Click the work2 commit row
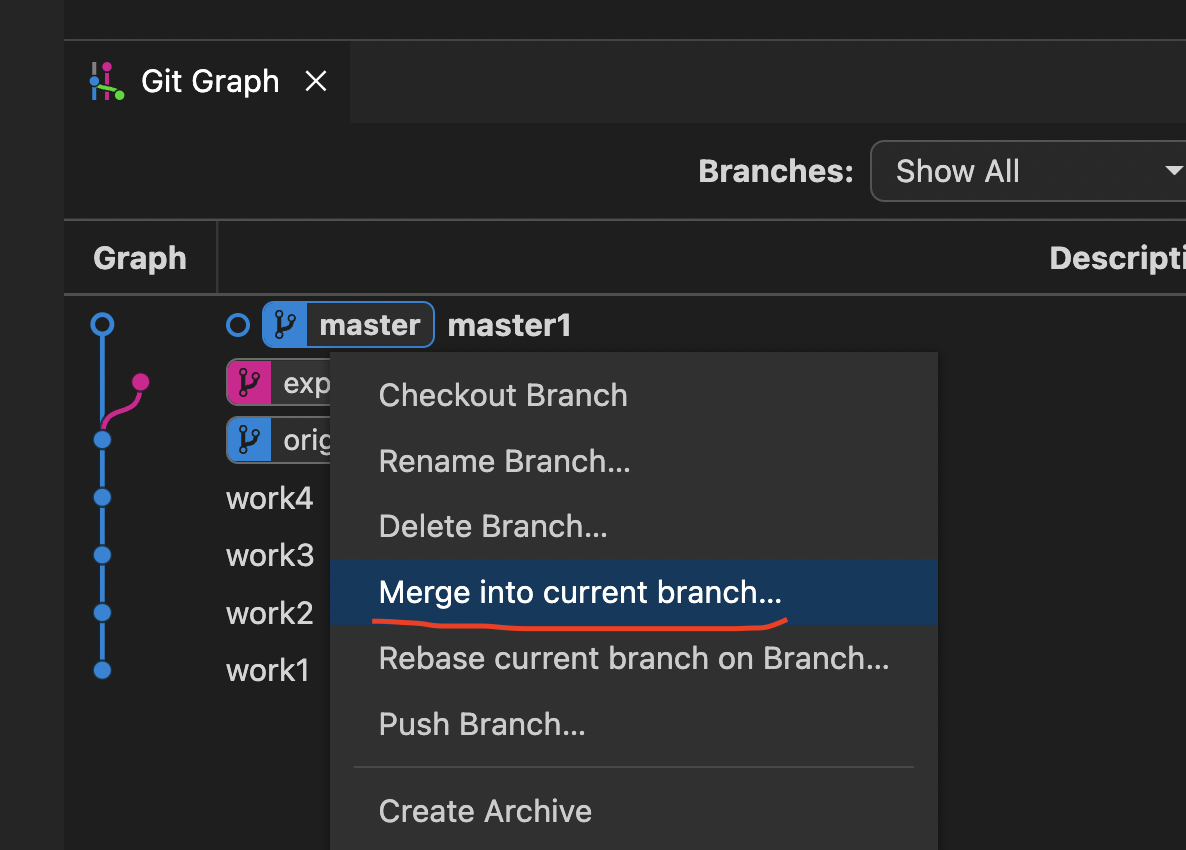The width and height of the screenshot is (1186, 850). pyautogui.click(x=269, y=613)
